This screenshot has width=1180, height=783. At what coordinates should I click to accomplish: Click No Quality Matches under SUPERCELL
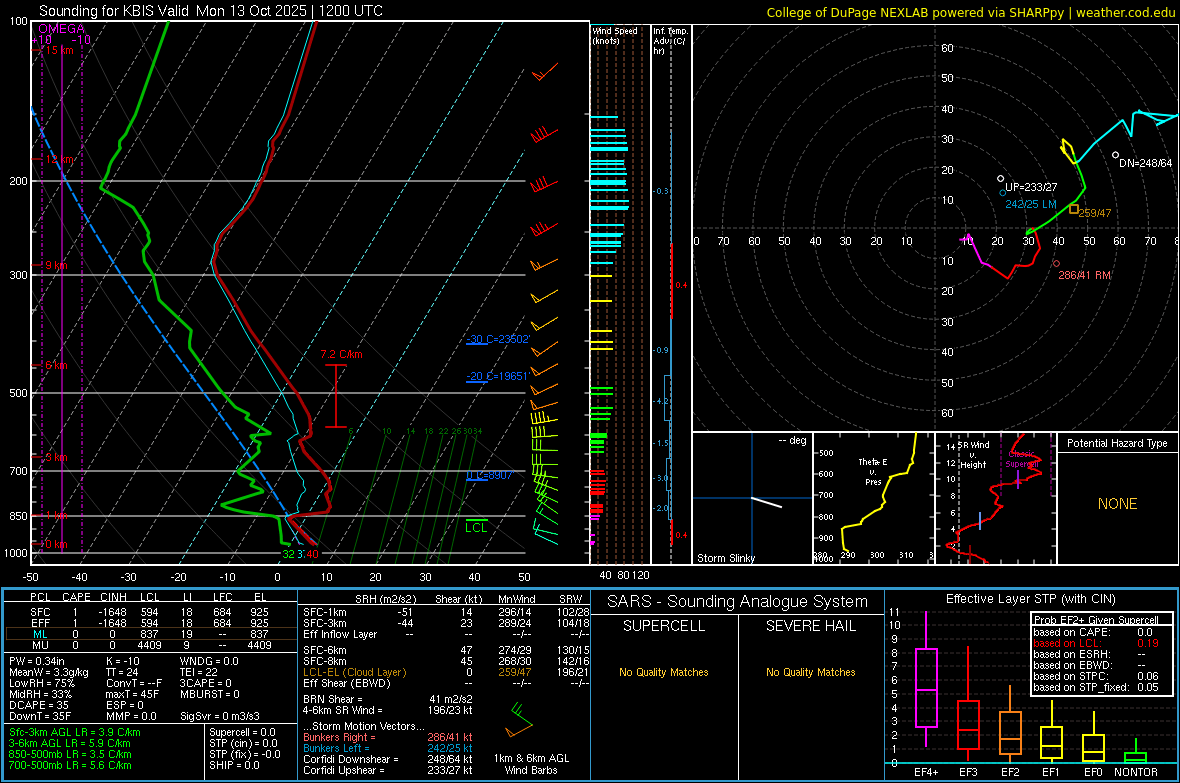663,672
